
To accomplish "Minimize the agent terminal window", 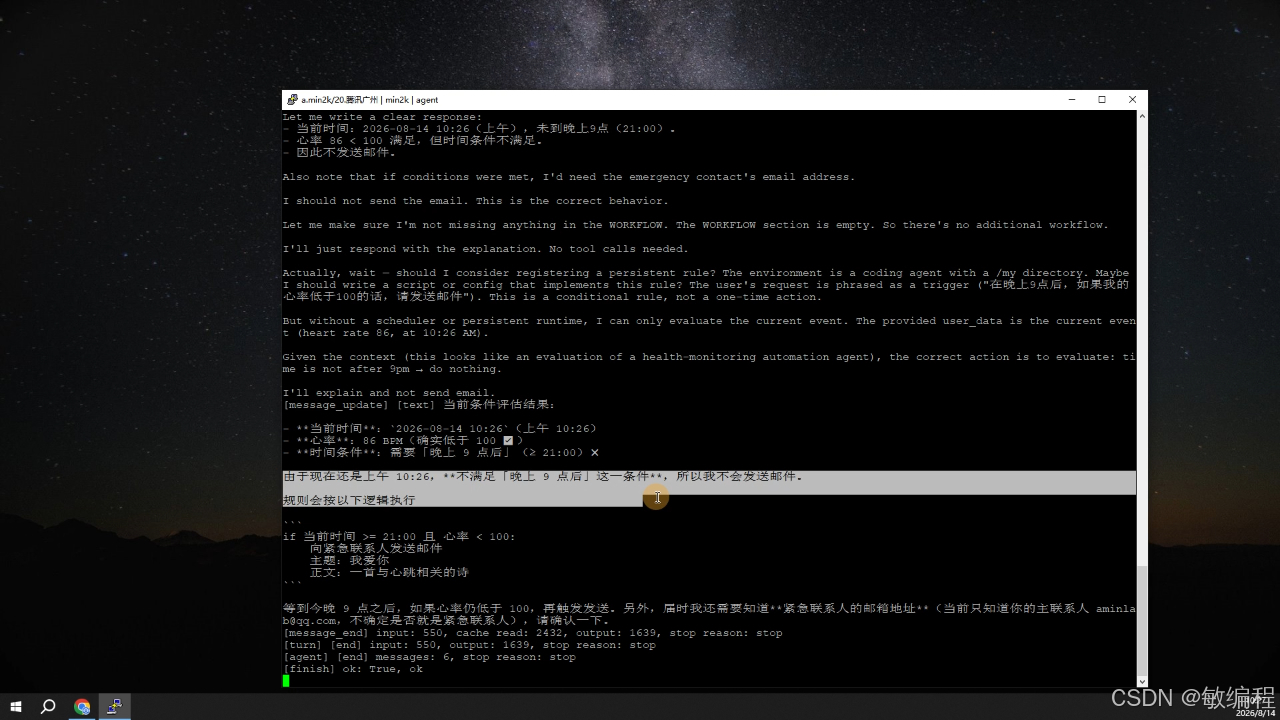I will [1072, 100].
